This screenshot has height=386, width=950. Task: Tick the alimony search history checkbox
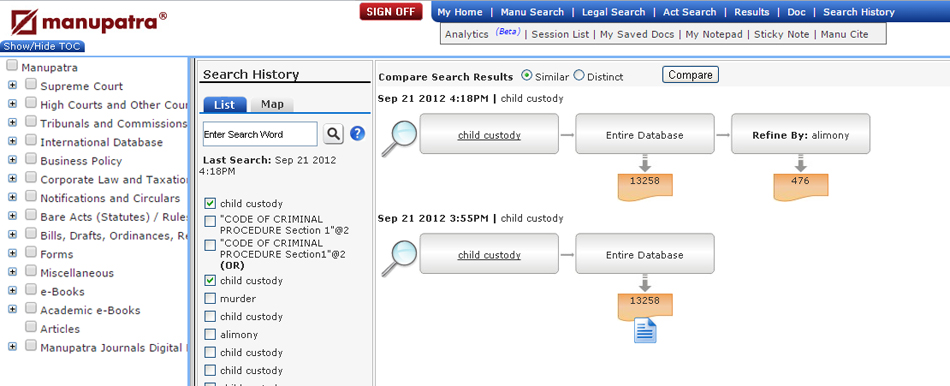[x=210, y=334]
